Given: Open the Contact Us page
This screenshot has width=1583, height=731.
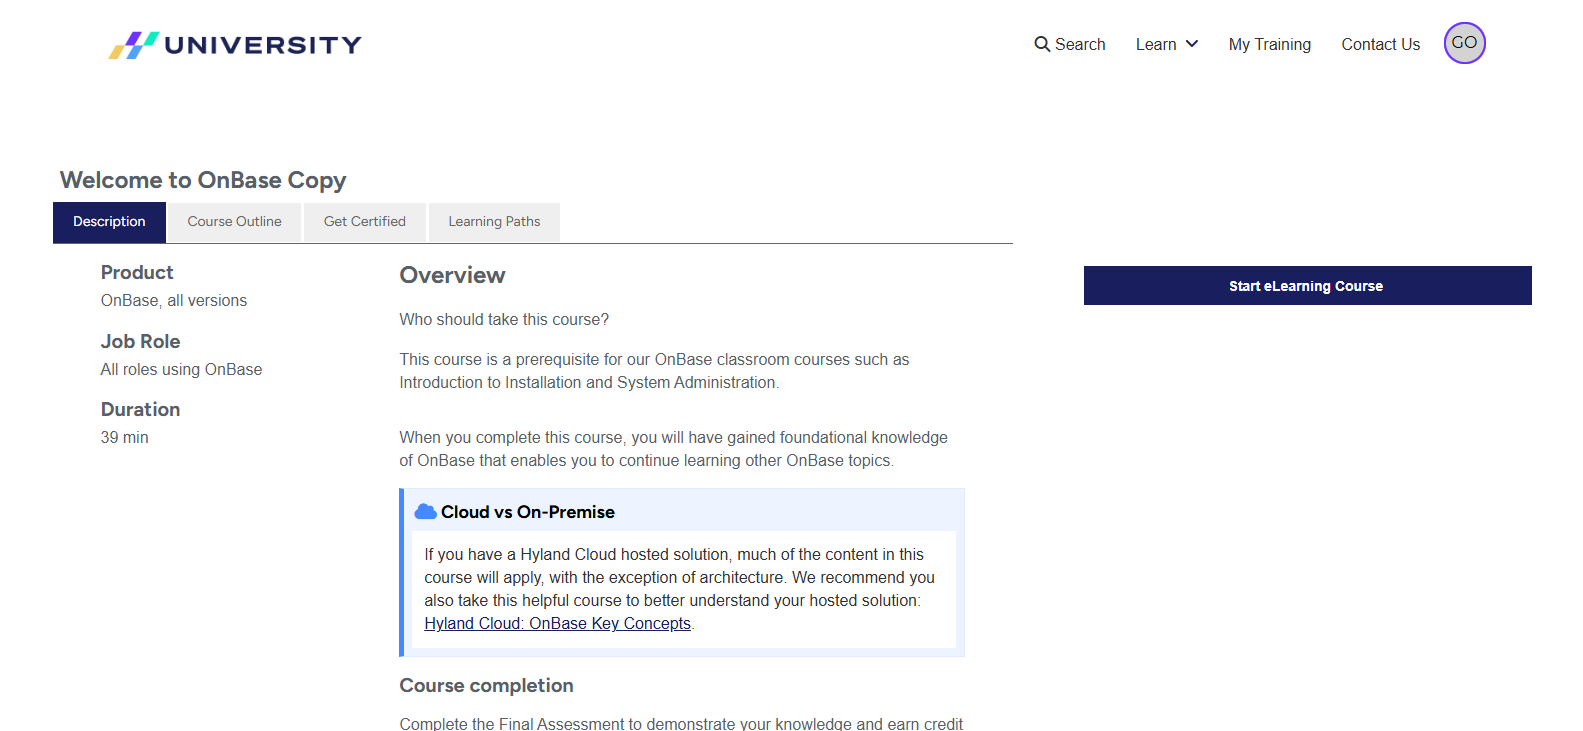Looking at the screenshot, I should tap(1380, 44).
